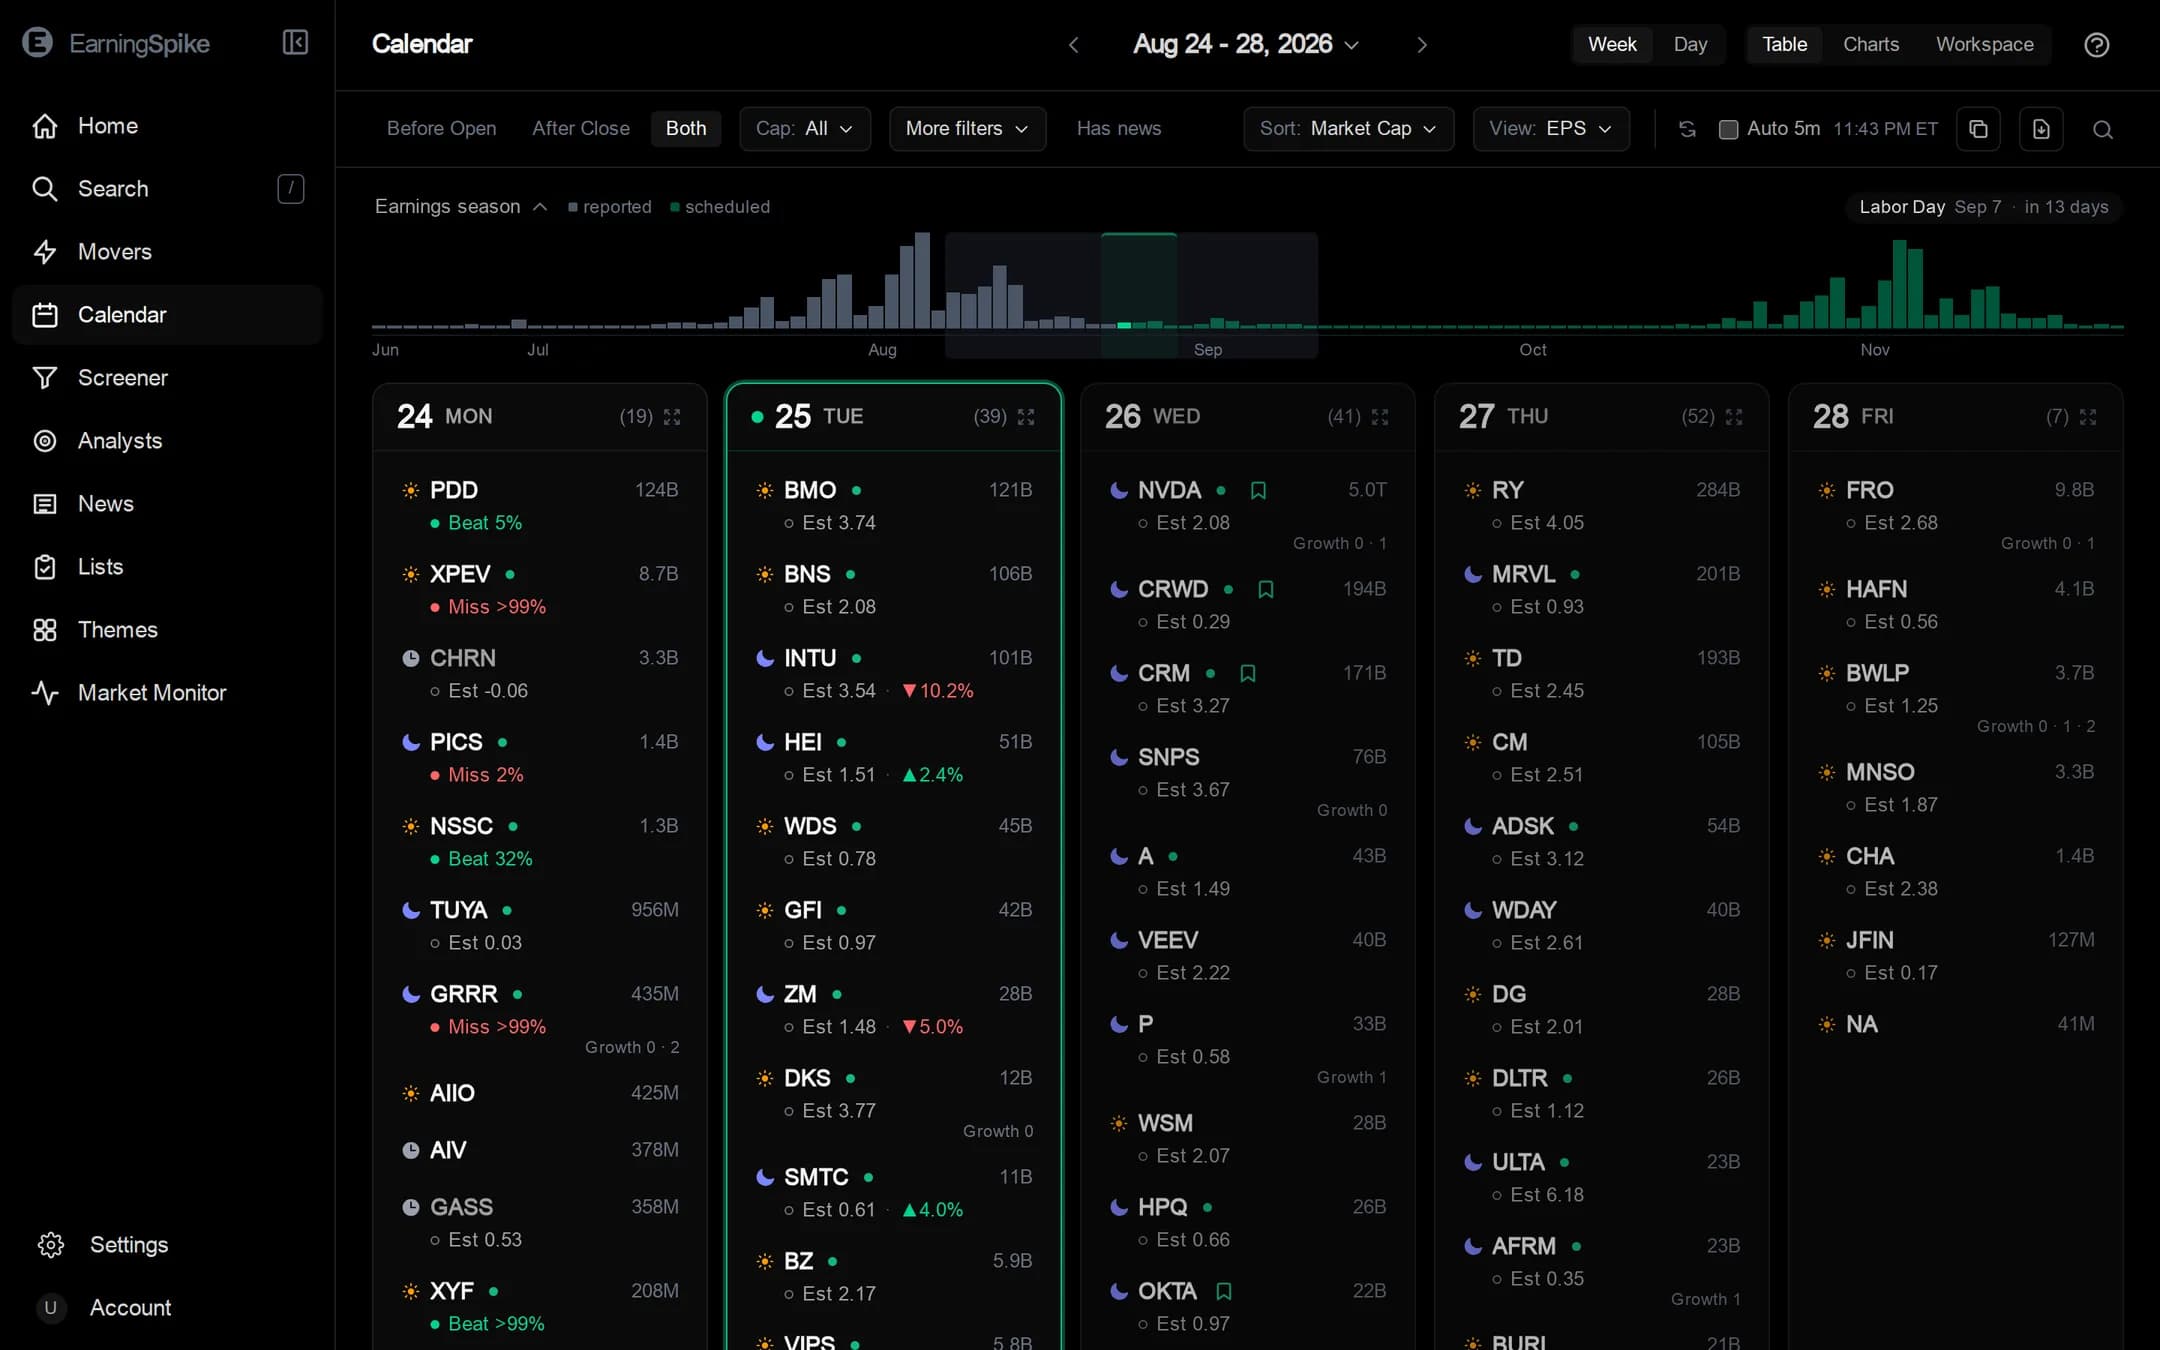Open Home in the sidebar
Viewport: 2160px width, 1350px height.
click(167, 126)
